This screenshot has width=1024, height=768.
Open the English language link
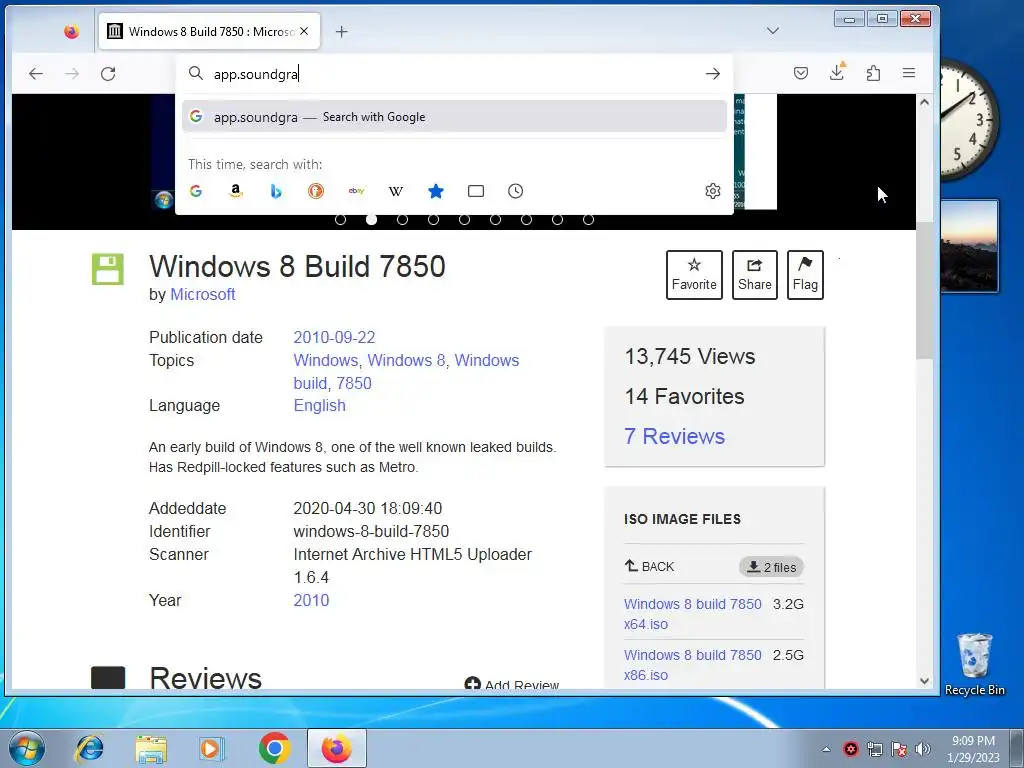tap(319, 406)
